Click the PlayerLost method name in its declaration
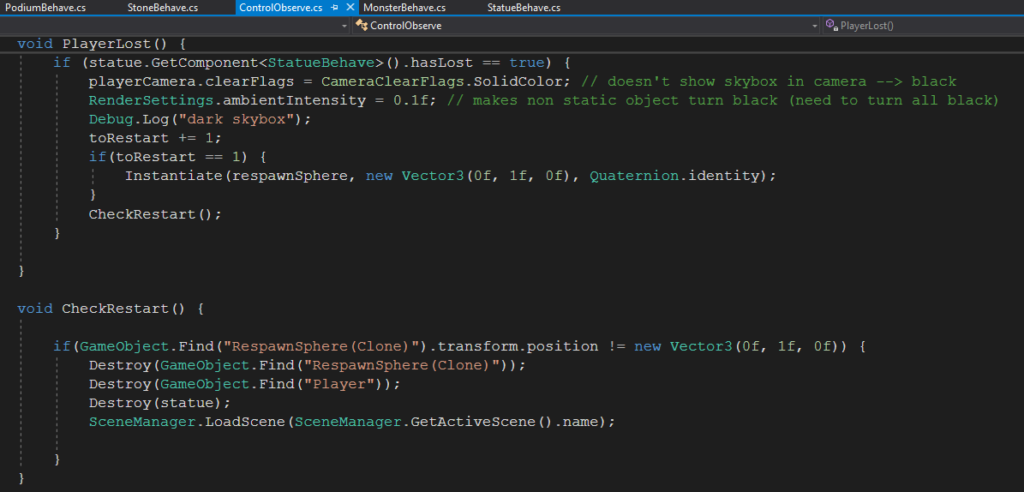Screen dimensions: 1024x492 107,44
